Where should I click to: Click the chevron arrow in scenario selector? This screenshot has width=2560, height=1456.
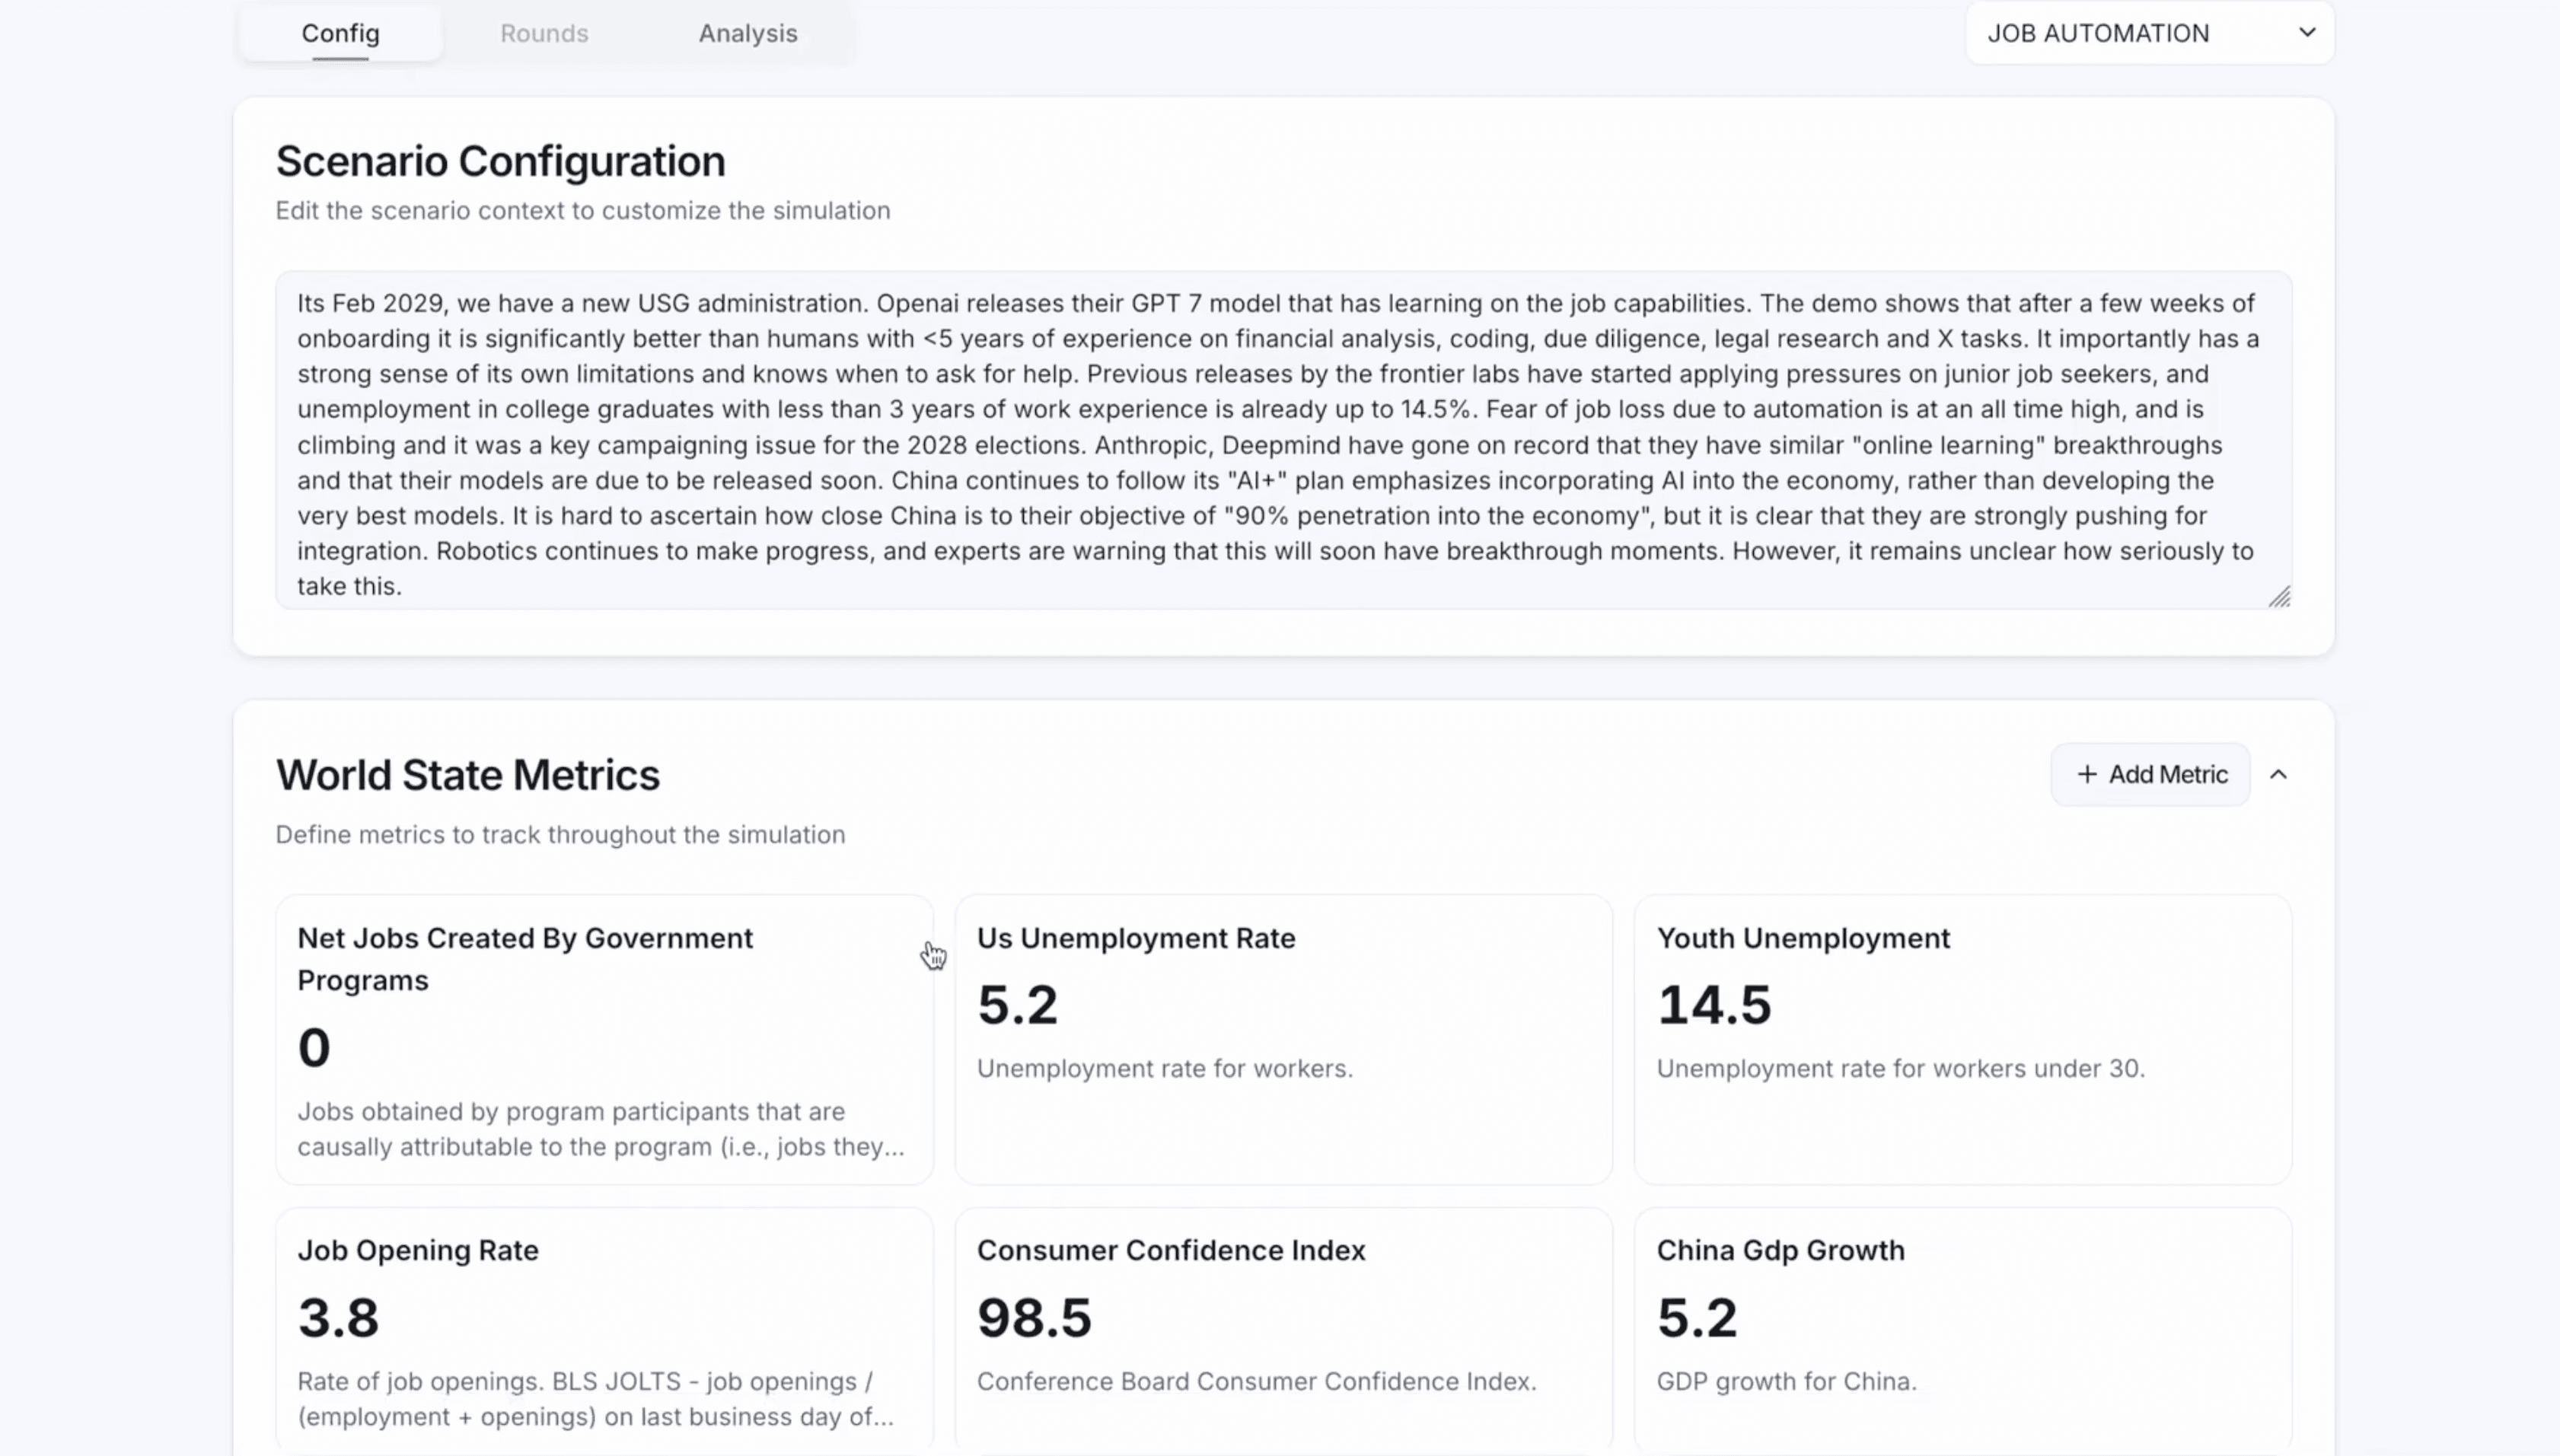coord(2307,32)
